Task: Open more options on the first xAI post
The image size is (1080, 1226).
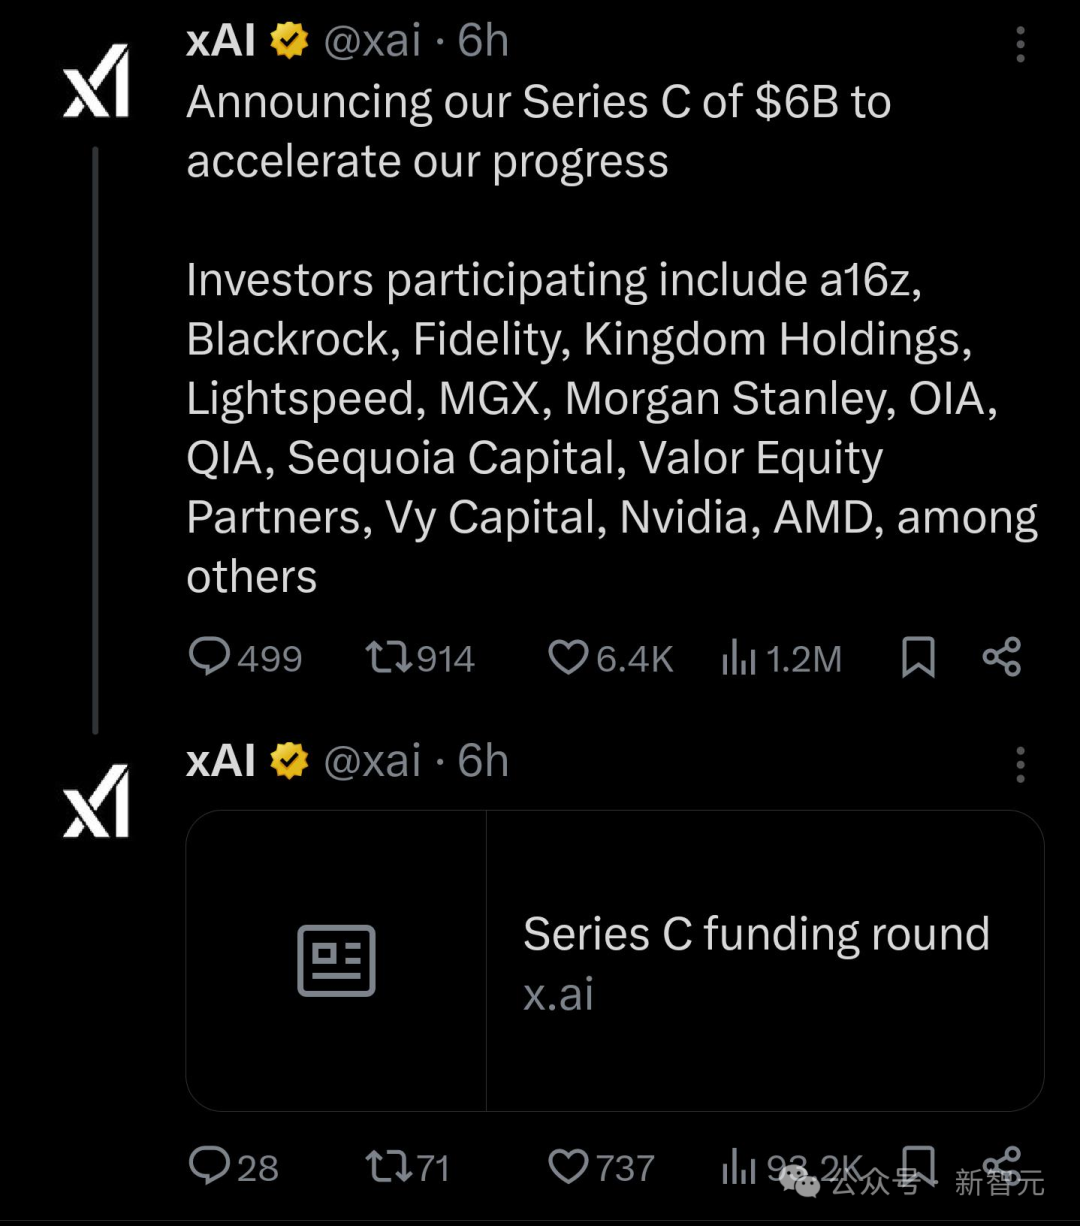Action: coord(1020,45)
